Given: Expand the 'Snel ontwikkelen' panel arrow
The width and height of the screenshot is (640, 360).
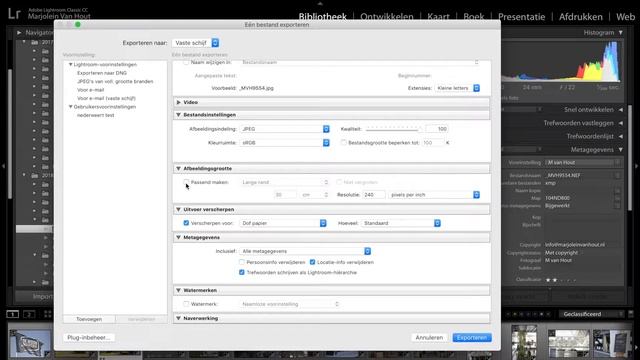Looking at the screenshot, I should tap(620, 110).
